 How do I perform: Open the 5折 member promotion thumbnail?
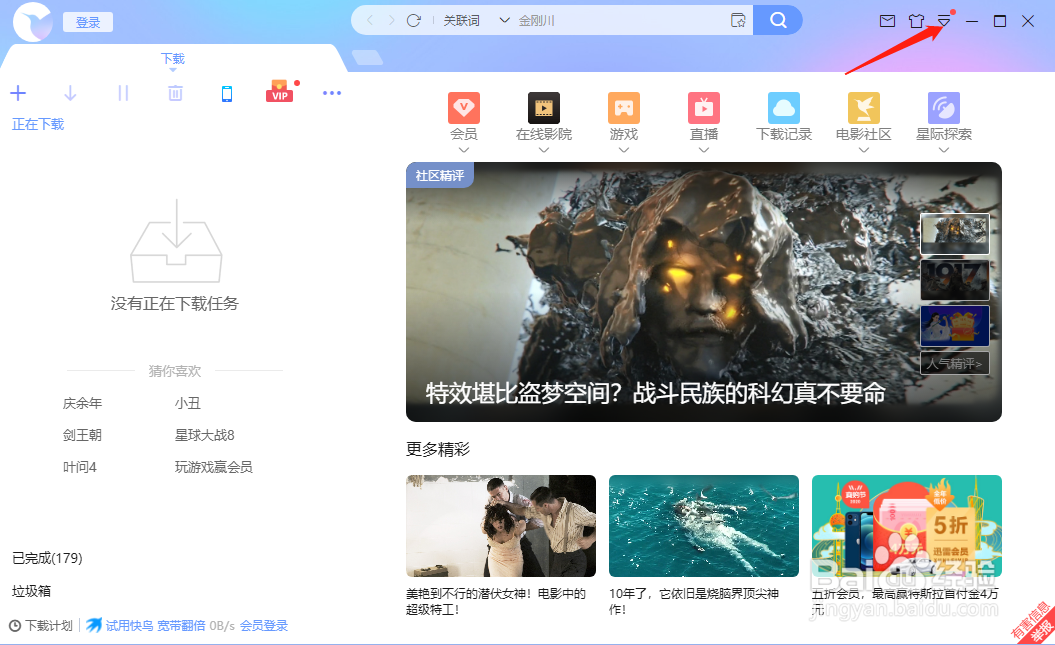coord(906,526)
